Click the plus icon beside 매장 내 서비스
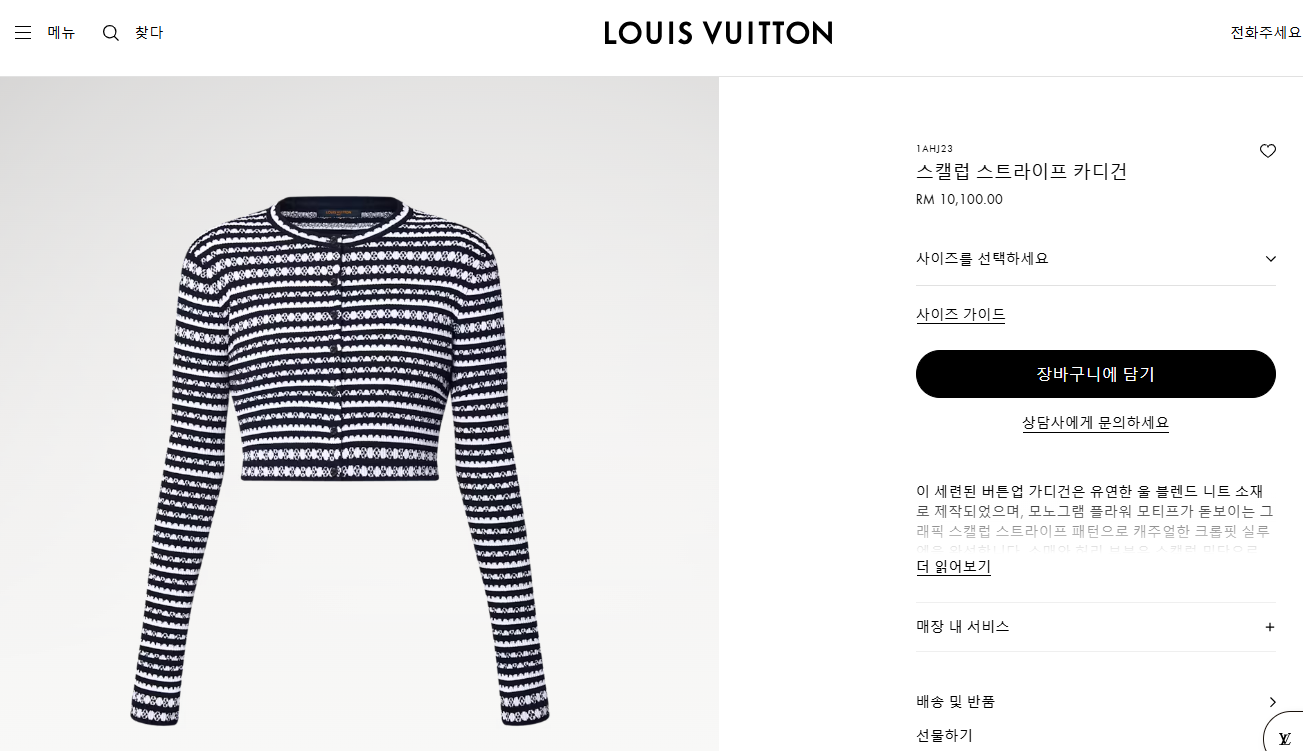The height and width of the screenshot is (751, 1303). coord(1270,627)
